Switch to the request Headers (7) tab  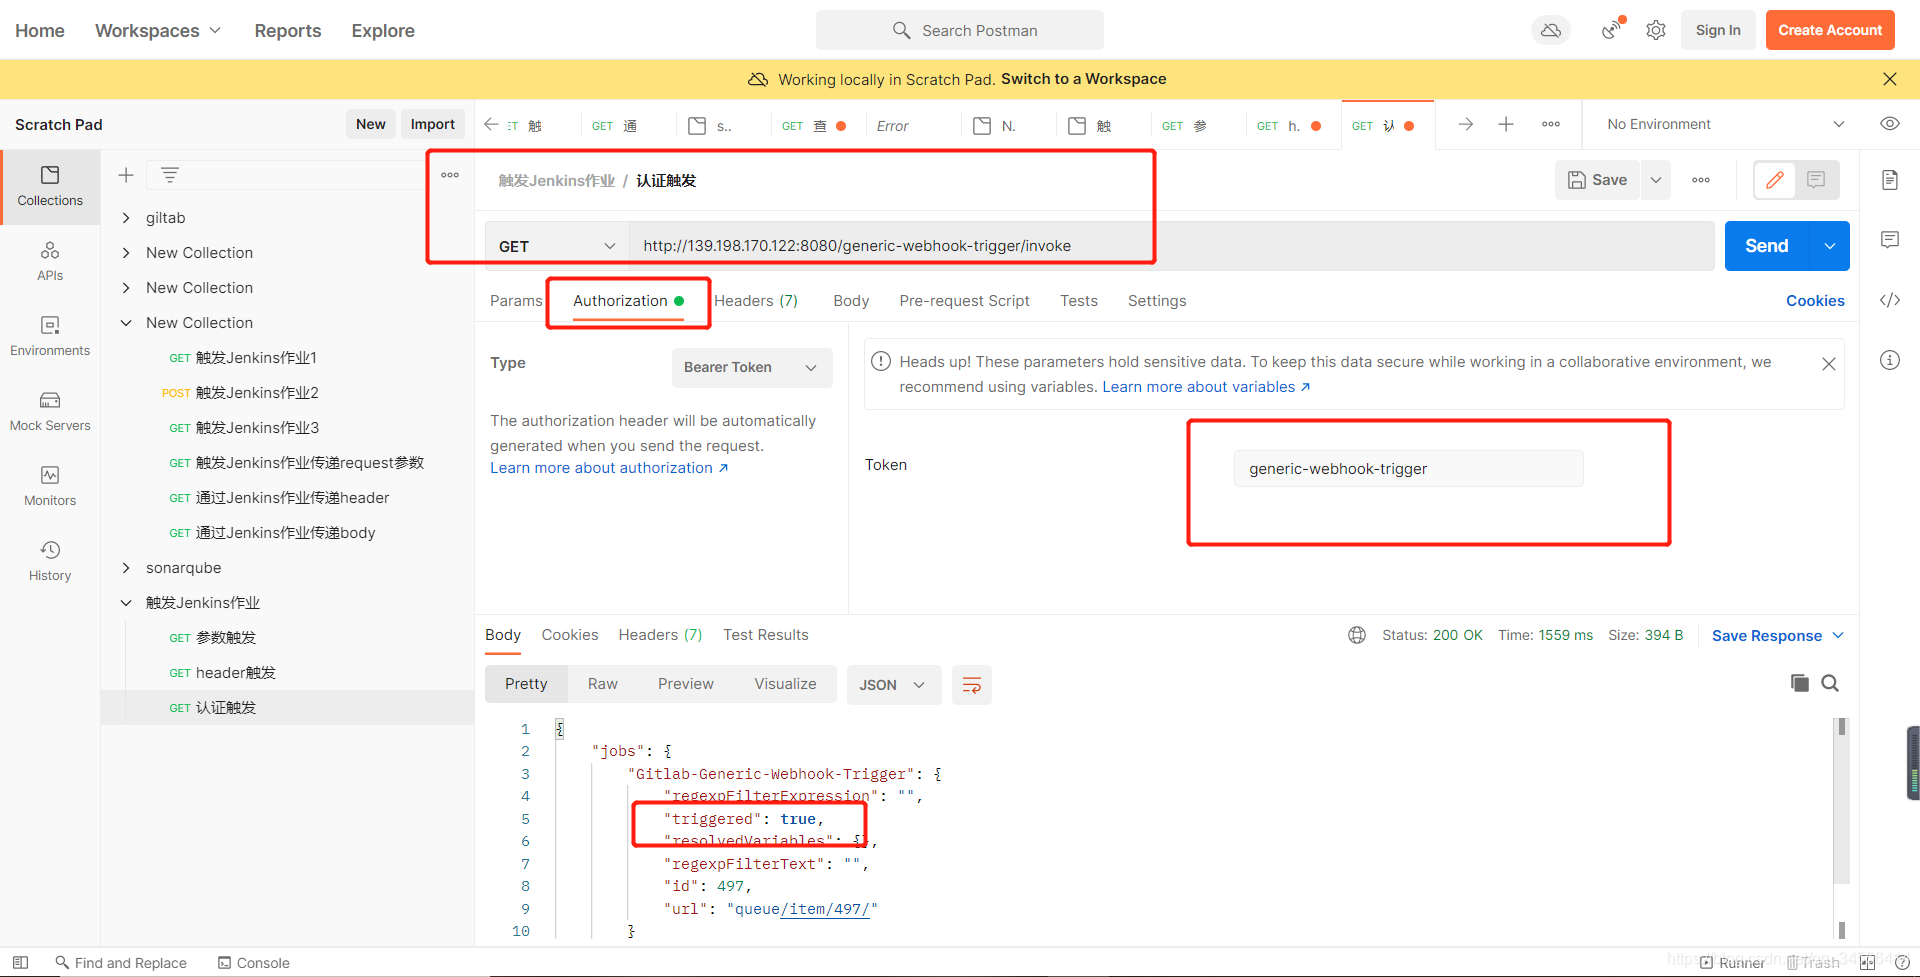pos(756,301)
